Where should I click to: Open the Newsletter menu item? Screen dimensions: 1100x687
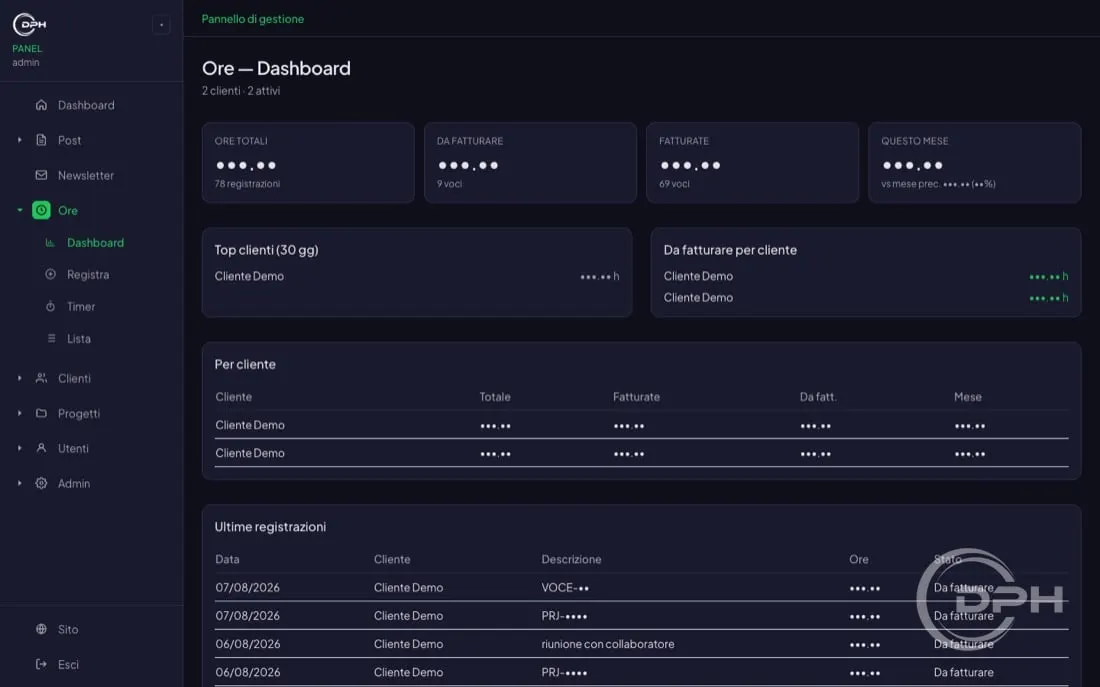coord(86,175)
